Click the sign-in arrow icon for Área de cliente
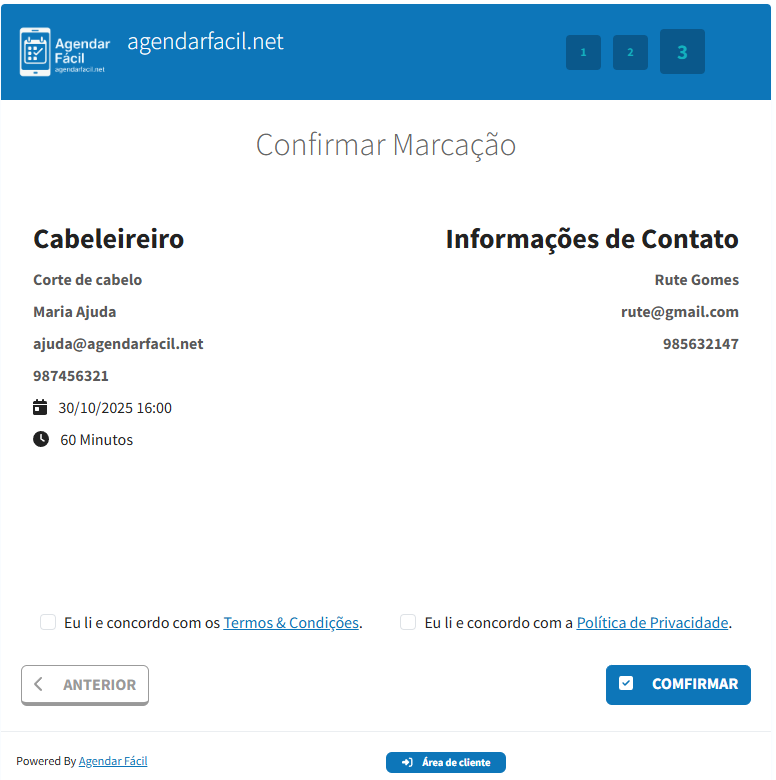776x780 pixels. tap(407, 762)
